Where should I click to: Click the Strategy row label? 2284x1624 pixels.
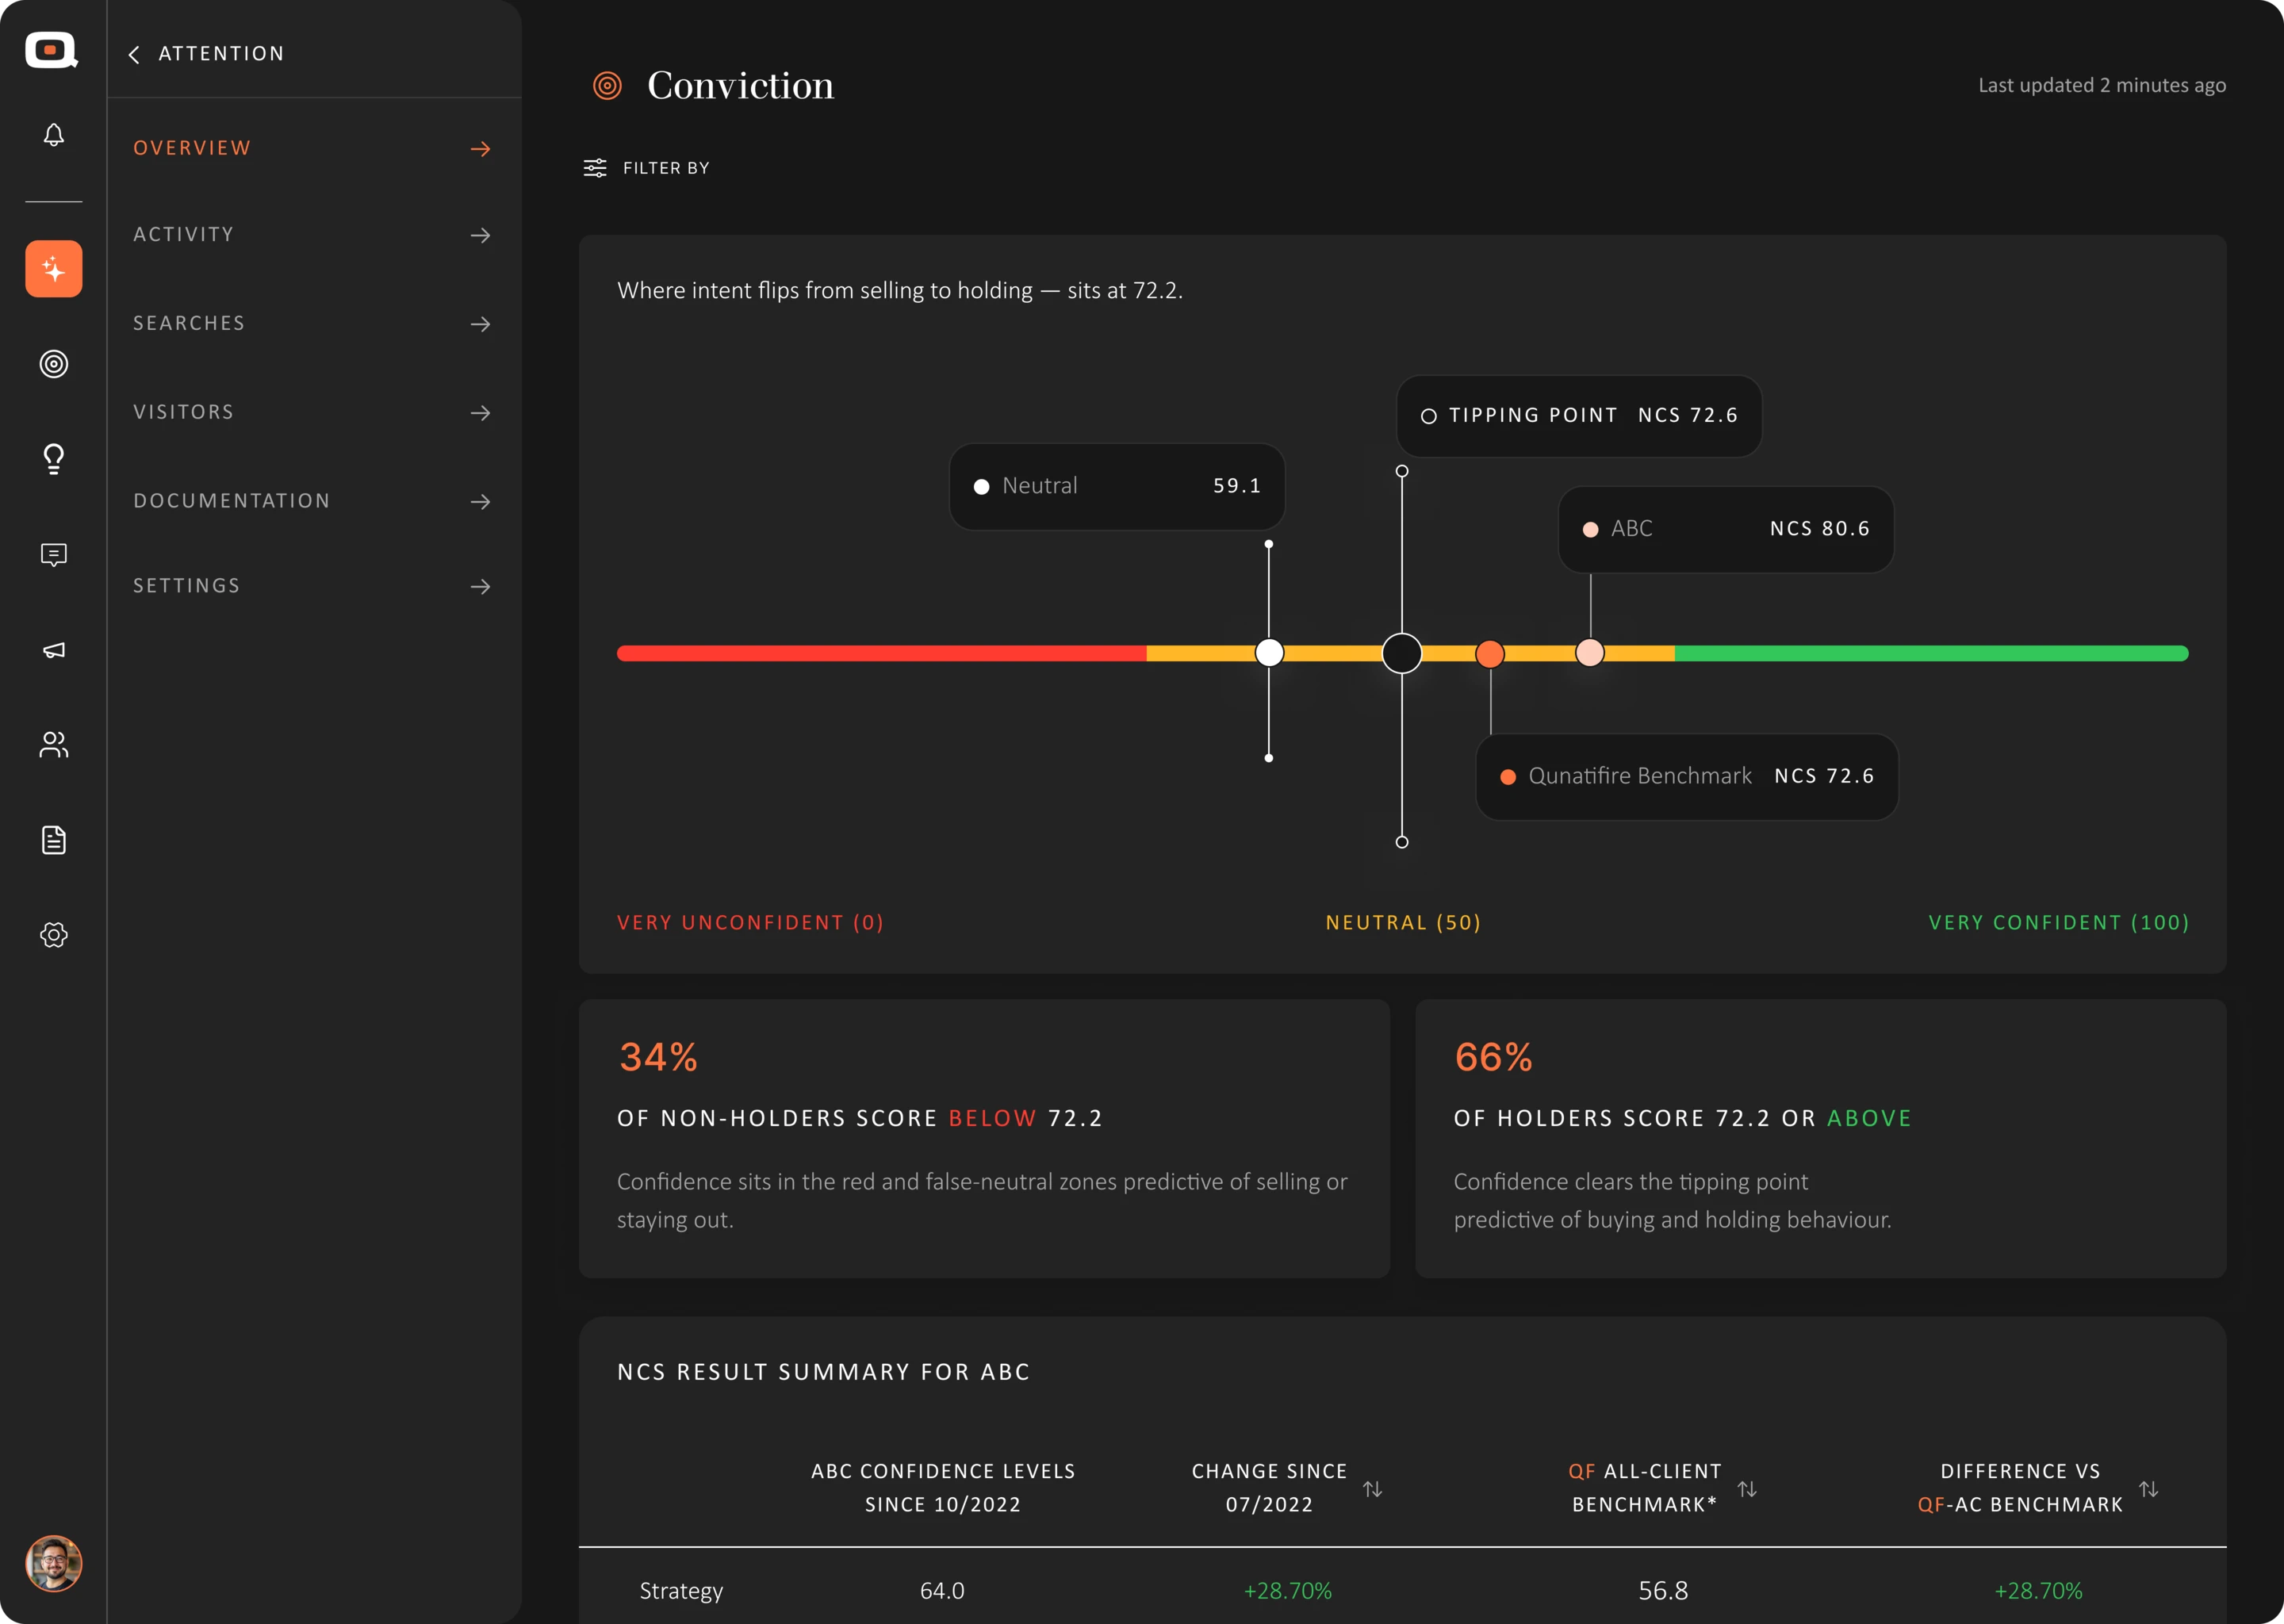681,1591
